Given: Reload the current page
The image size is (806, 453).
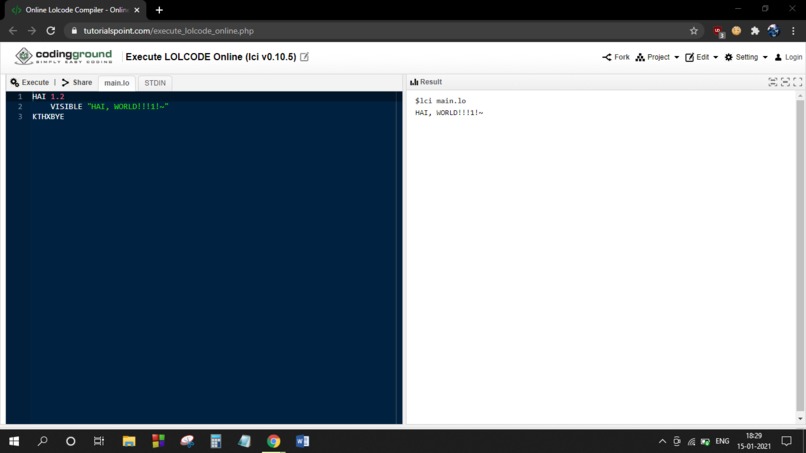Looking at the screenshot, I should pos(50,31).
